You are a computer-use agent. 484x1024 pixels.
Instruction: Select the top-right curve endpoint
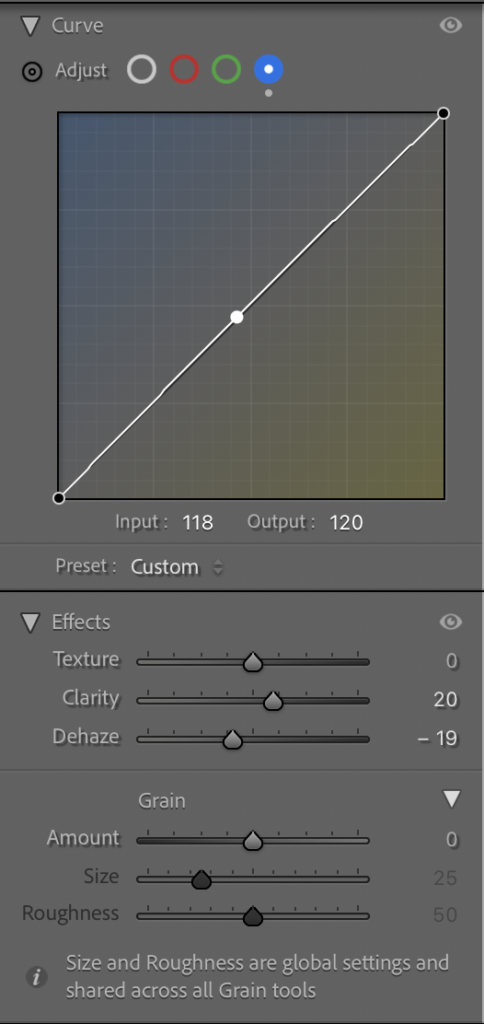[x=444, y=114]
